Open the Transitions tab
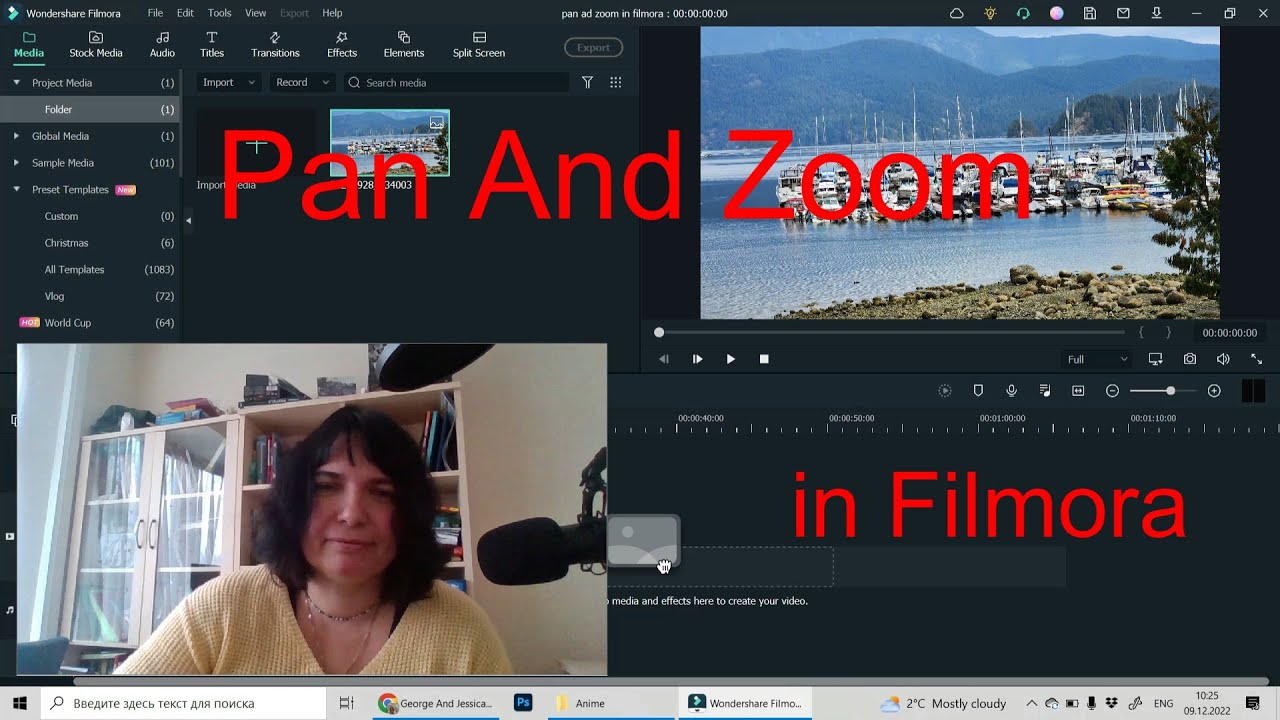Screen dimensions: 1280x720 point(275,45)
